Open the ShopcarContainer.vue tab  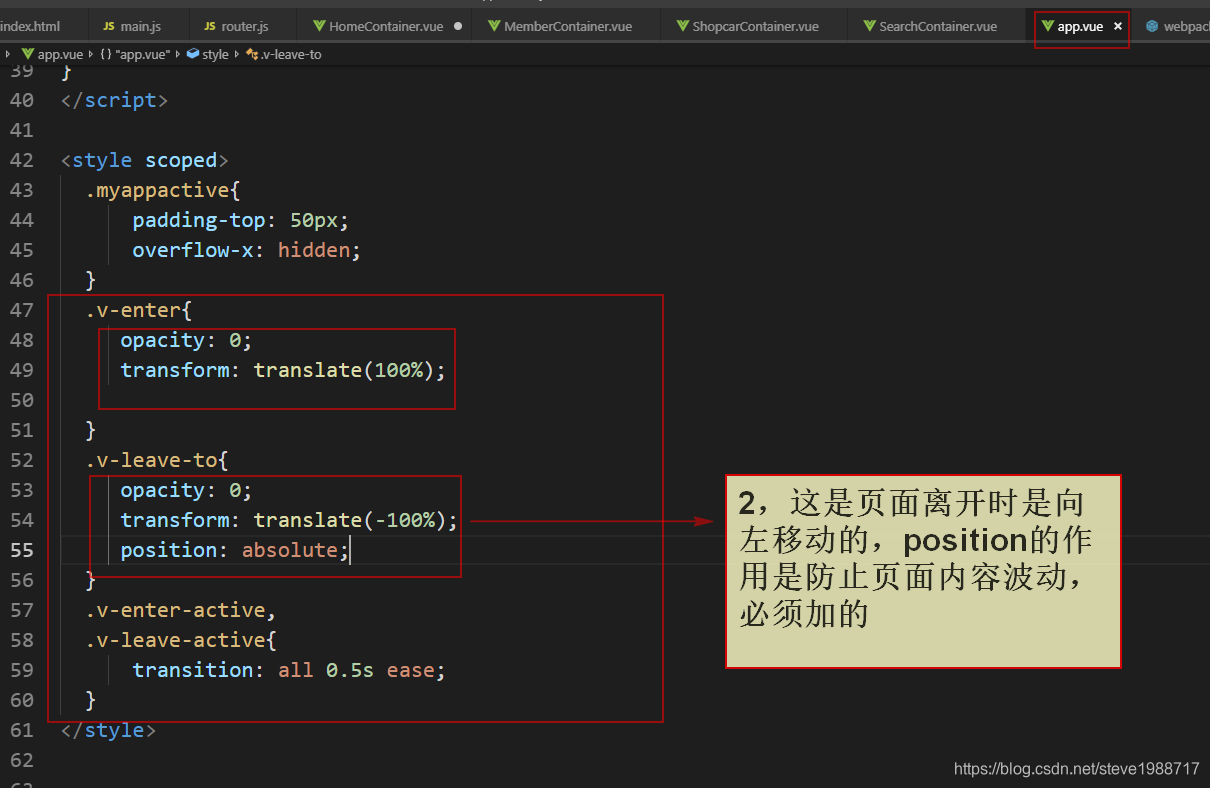point(755,26)
